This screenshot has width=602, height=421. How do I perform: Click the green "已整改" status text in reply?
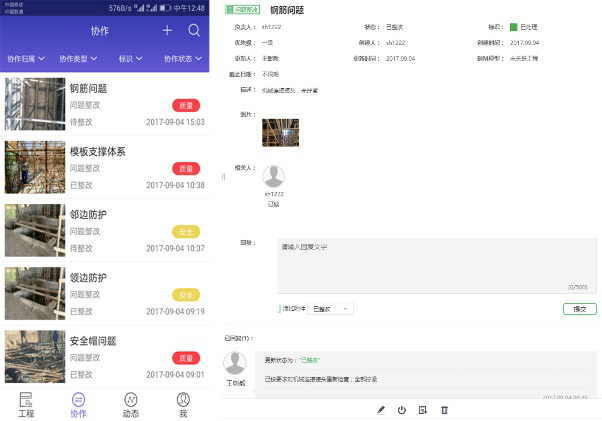tap(309, 360)
